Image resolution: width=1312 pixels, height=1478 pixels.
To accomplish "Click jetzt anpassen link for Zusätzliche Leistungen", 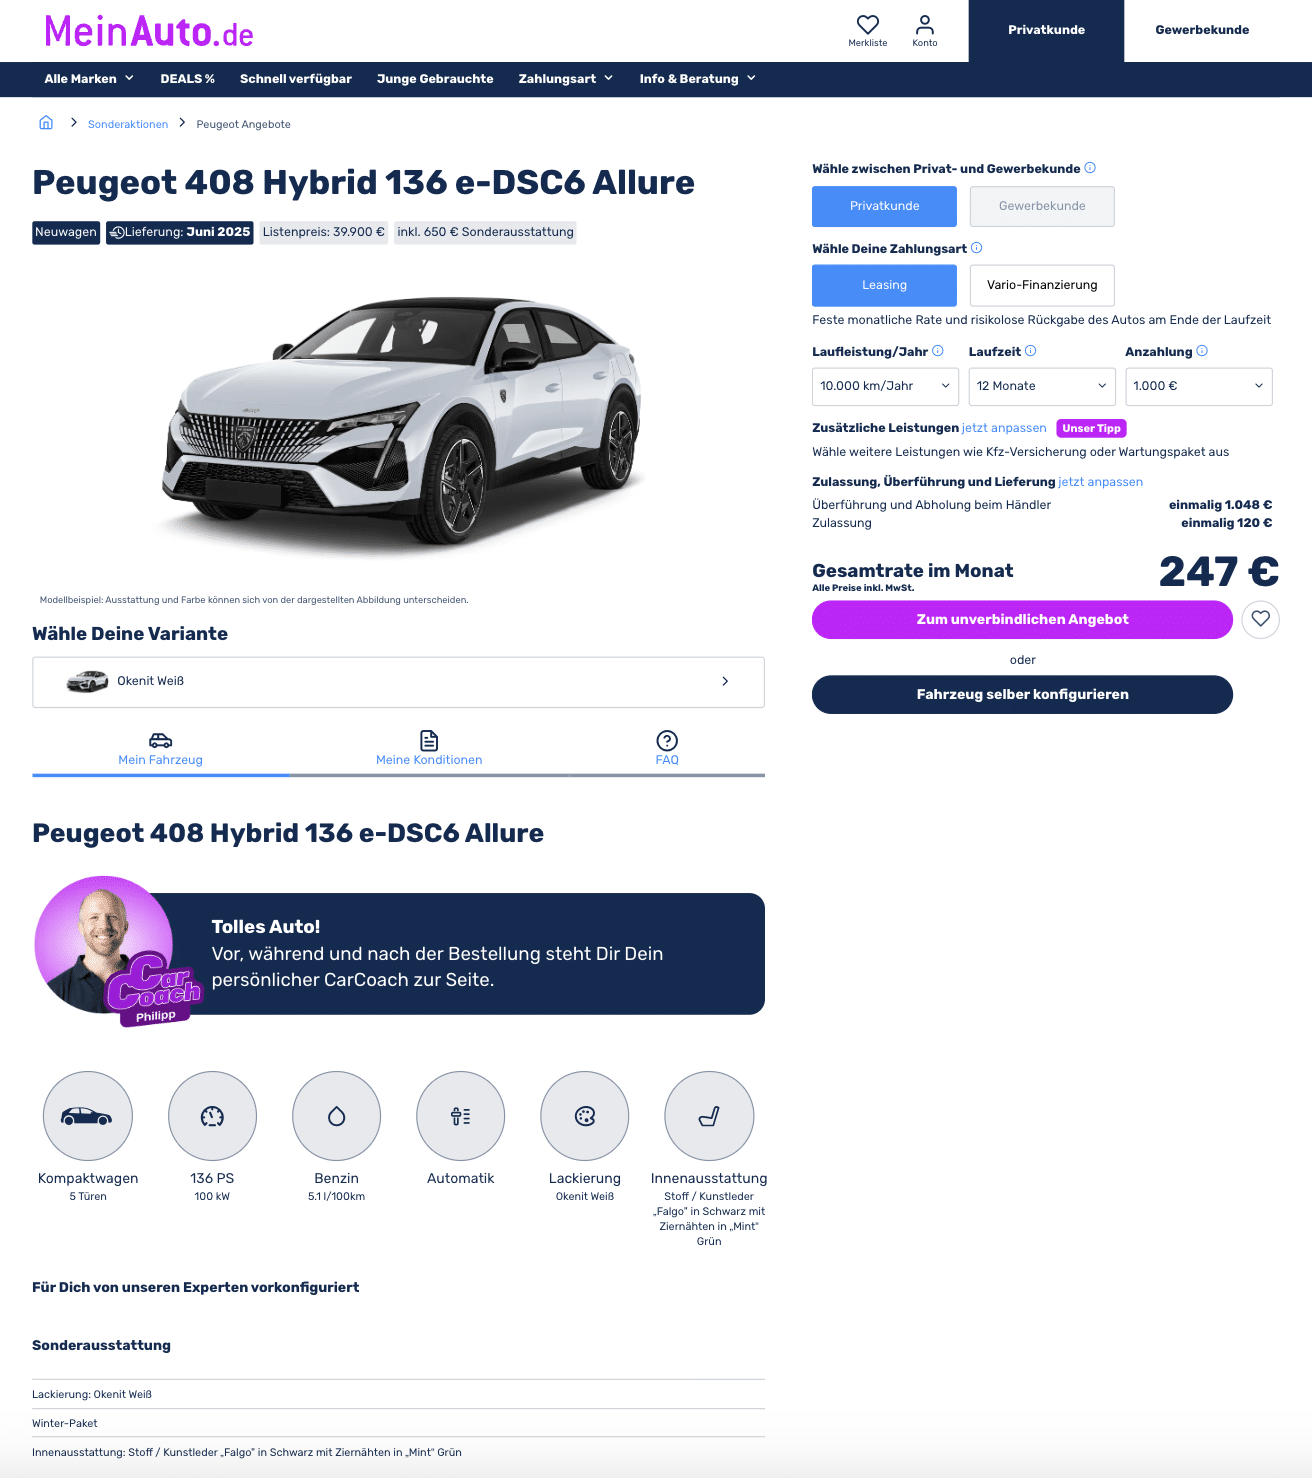I will click(1004, 428).
